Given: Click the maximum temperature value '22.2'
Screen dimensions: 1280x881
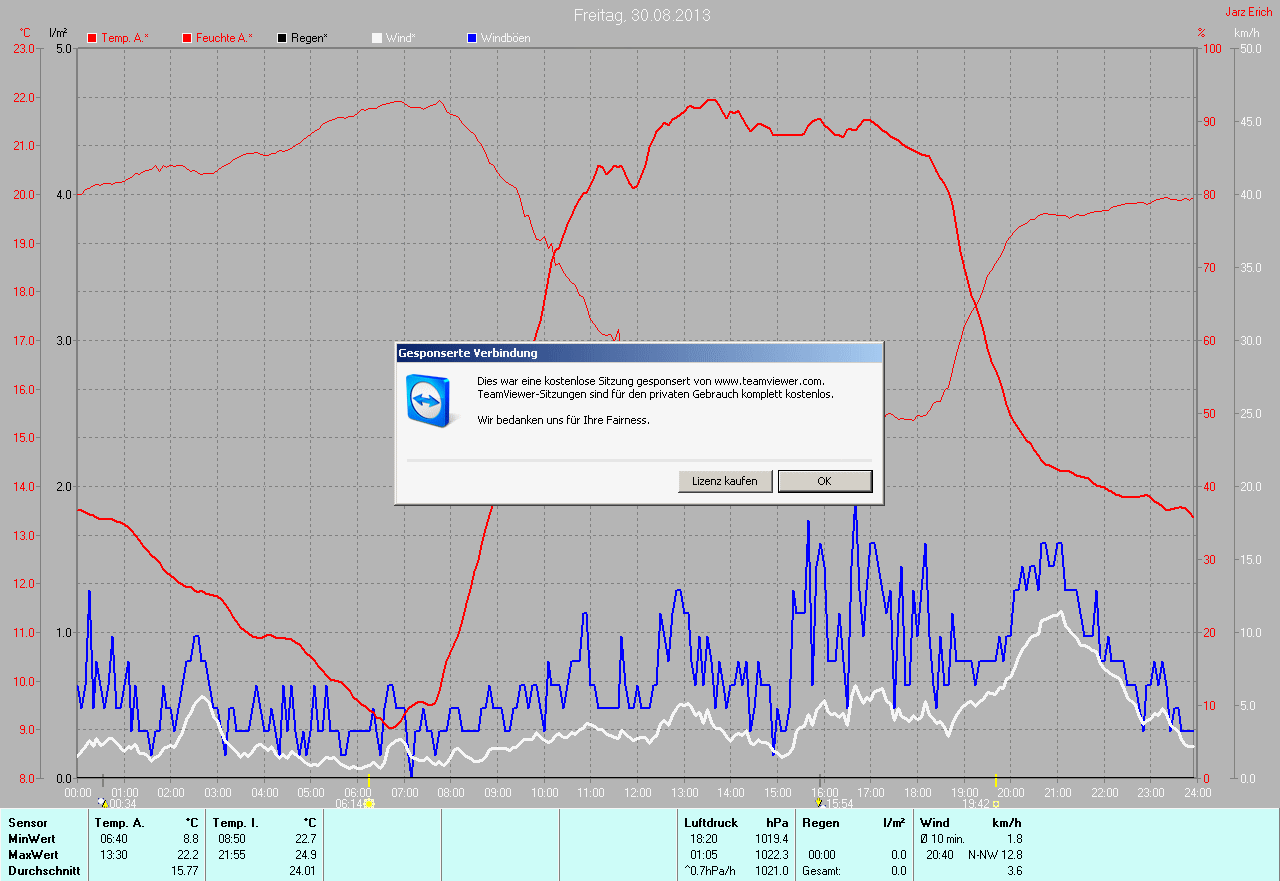Looking at the screenshot, I should 187,855.
